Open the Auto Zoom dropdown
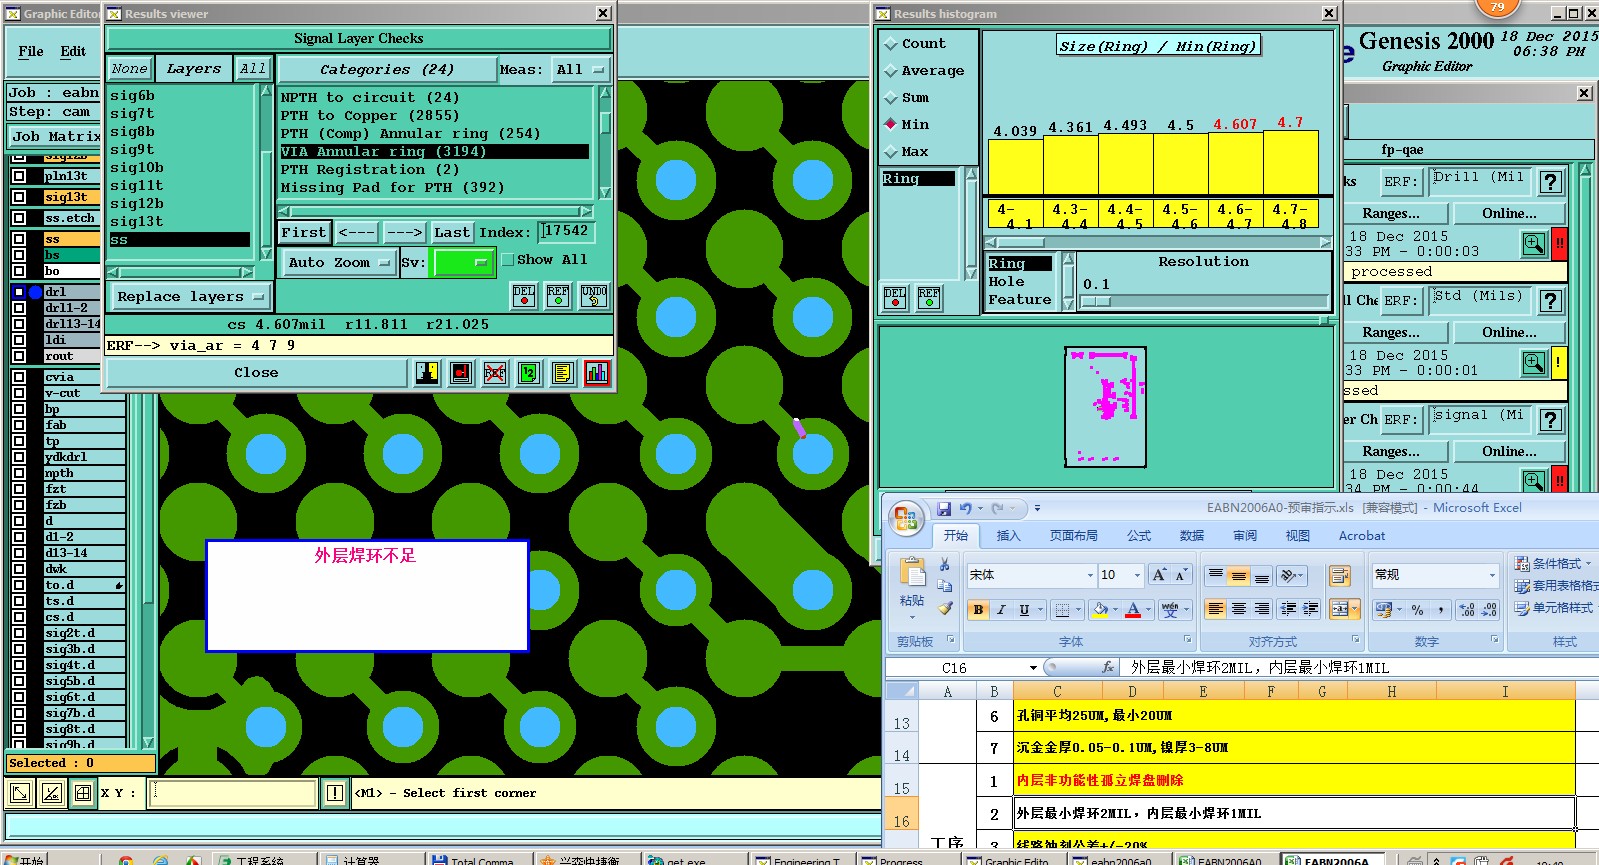 338,262
